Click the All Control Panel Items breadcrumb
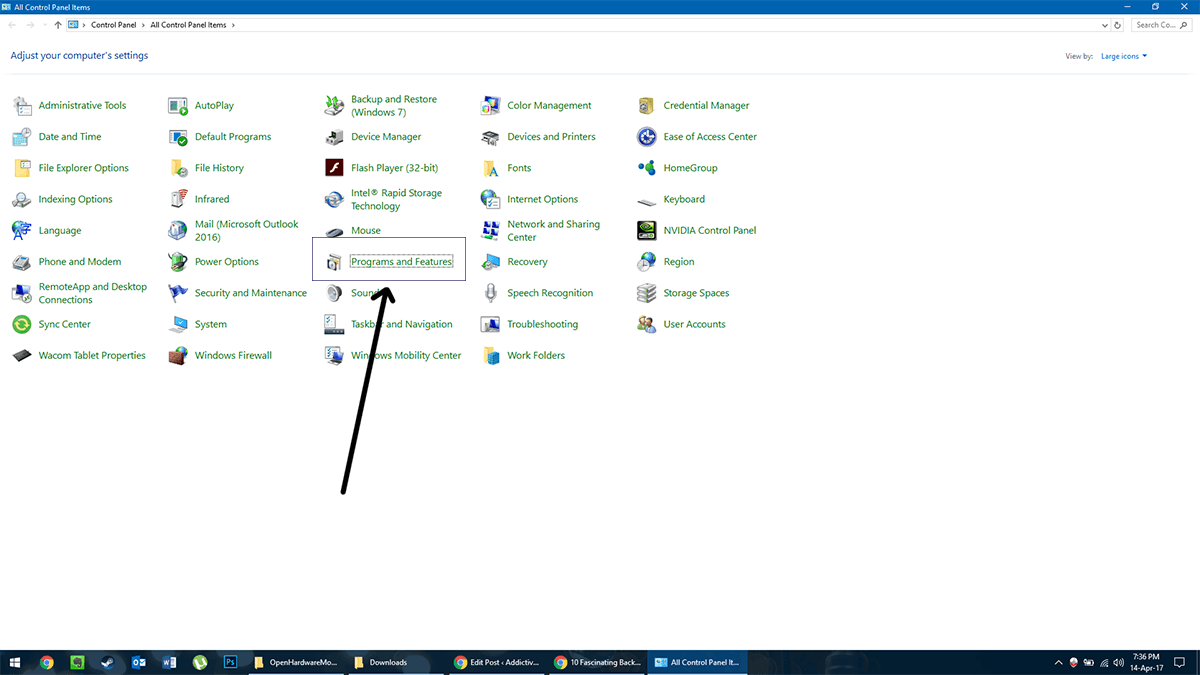The width and height of the screenshot is (1200, 675). tap(188, 25)
